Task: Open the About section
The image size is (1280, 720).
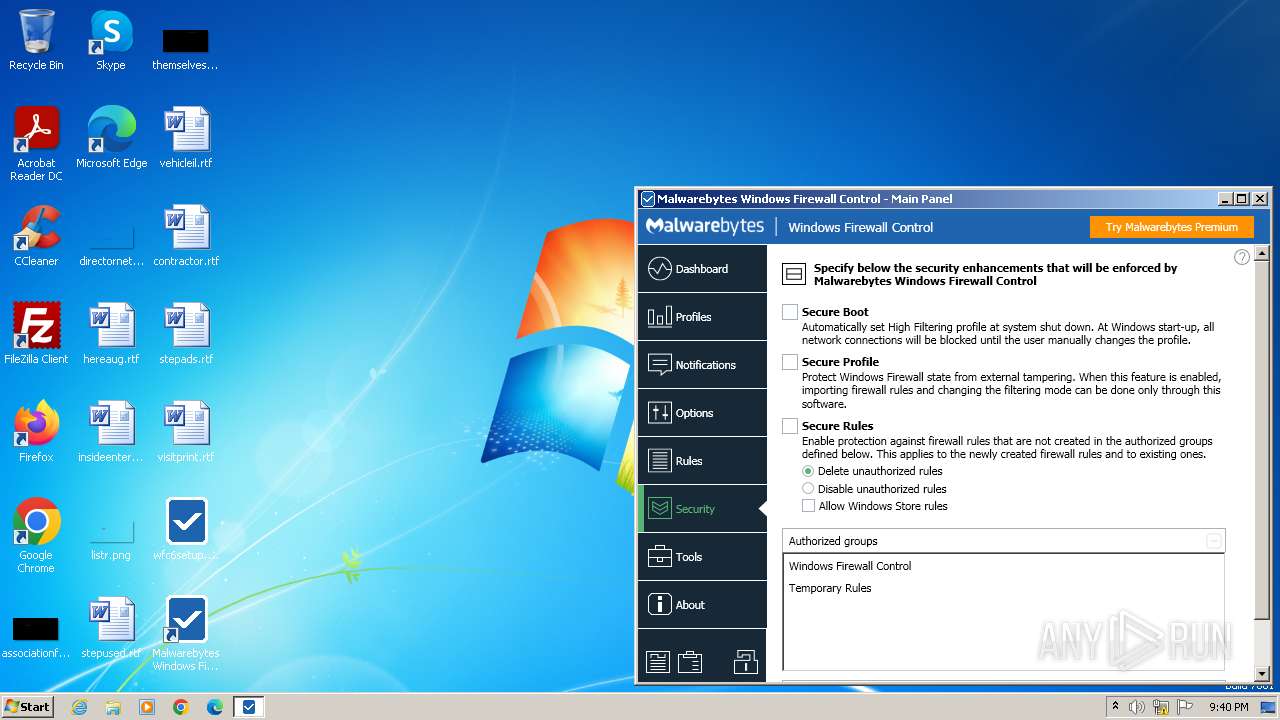Action: 702,605
